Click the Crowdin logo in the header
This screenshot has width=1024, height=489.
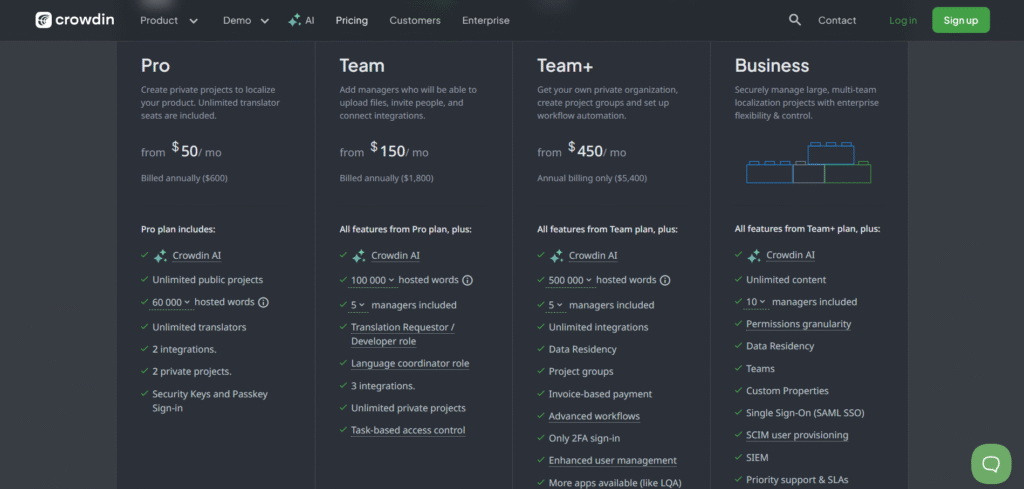[74, 20]
